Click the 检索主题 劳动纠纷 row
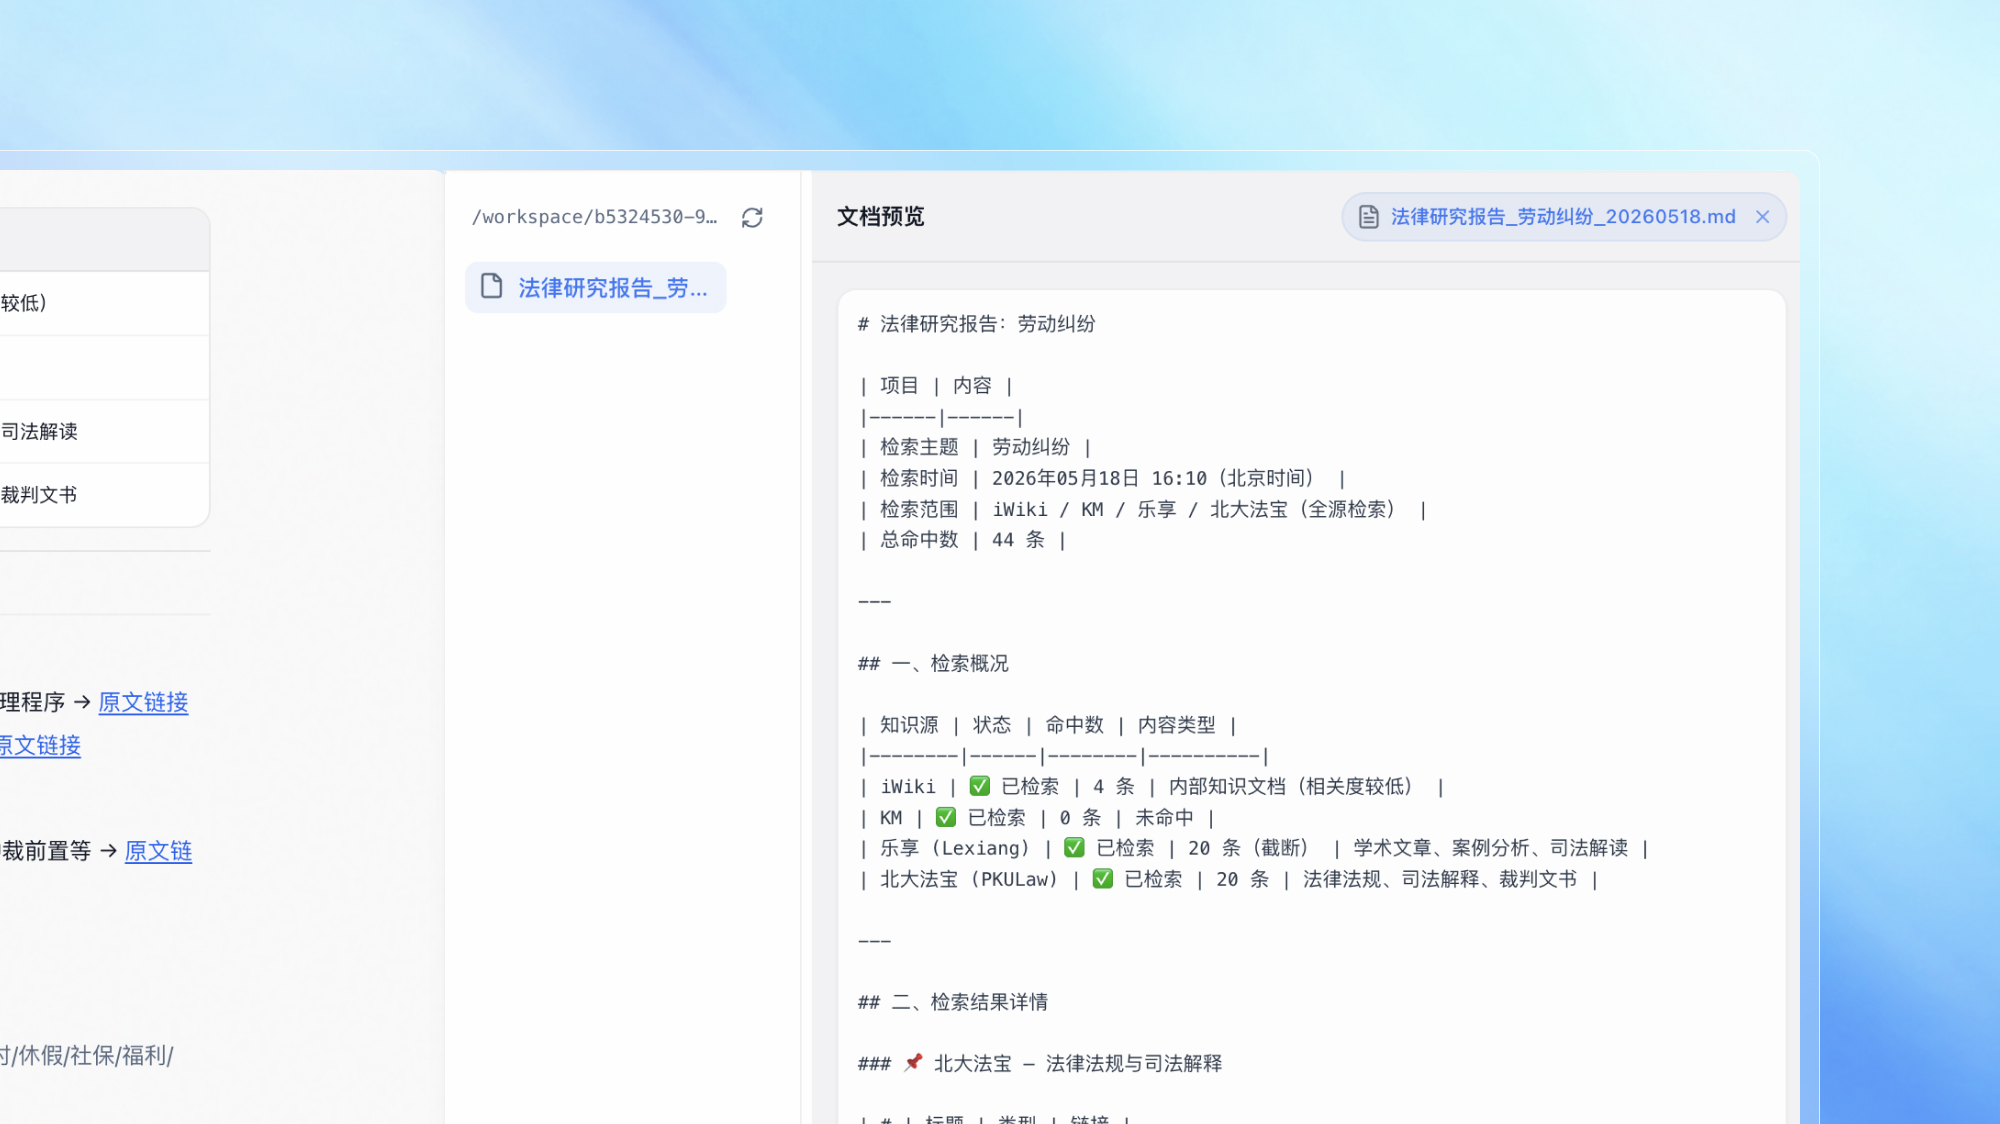 coord(974,447)
